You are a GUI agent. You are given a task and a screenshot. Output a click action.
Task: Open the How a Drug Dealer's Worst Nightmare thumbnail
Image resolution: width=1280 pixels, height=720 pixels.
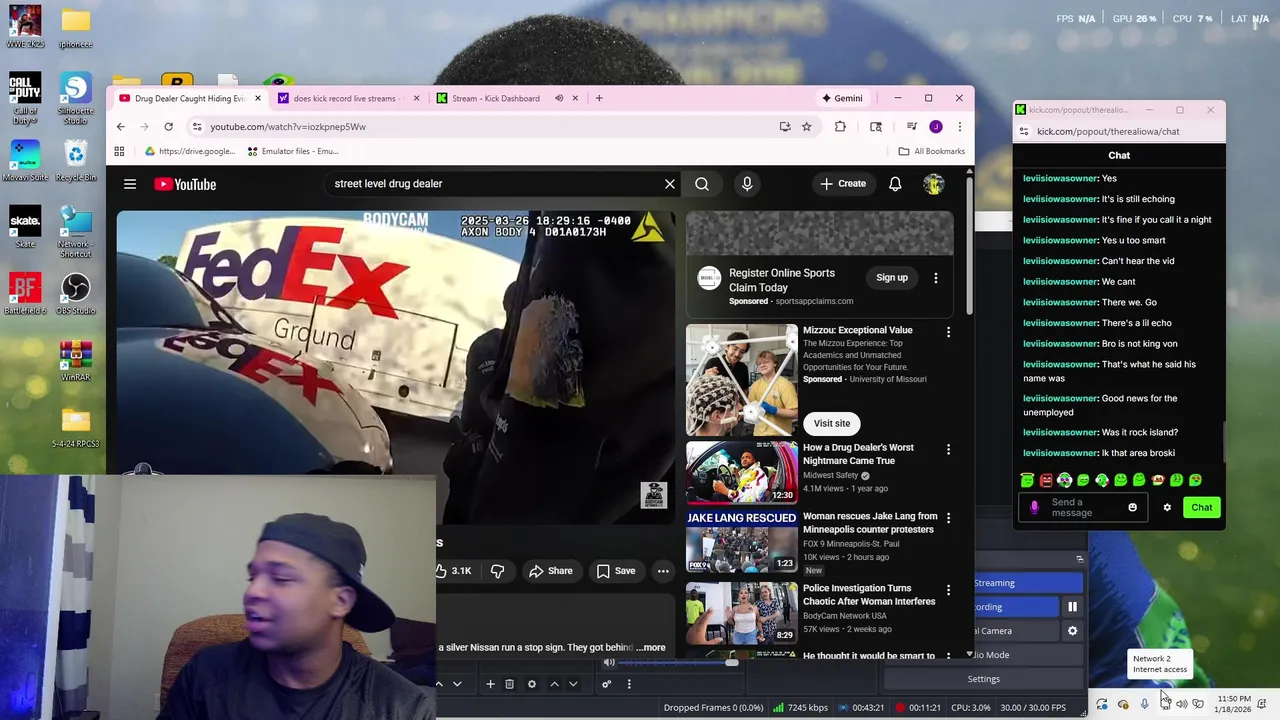point(742,472)
